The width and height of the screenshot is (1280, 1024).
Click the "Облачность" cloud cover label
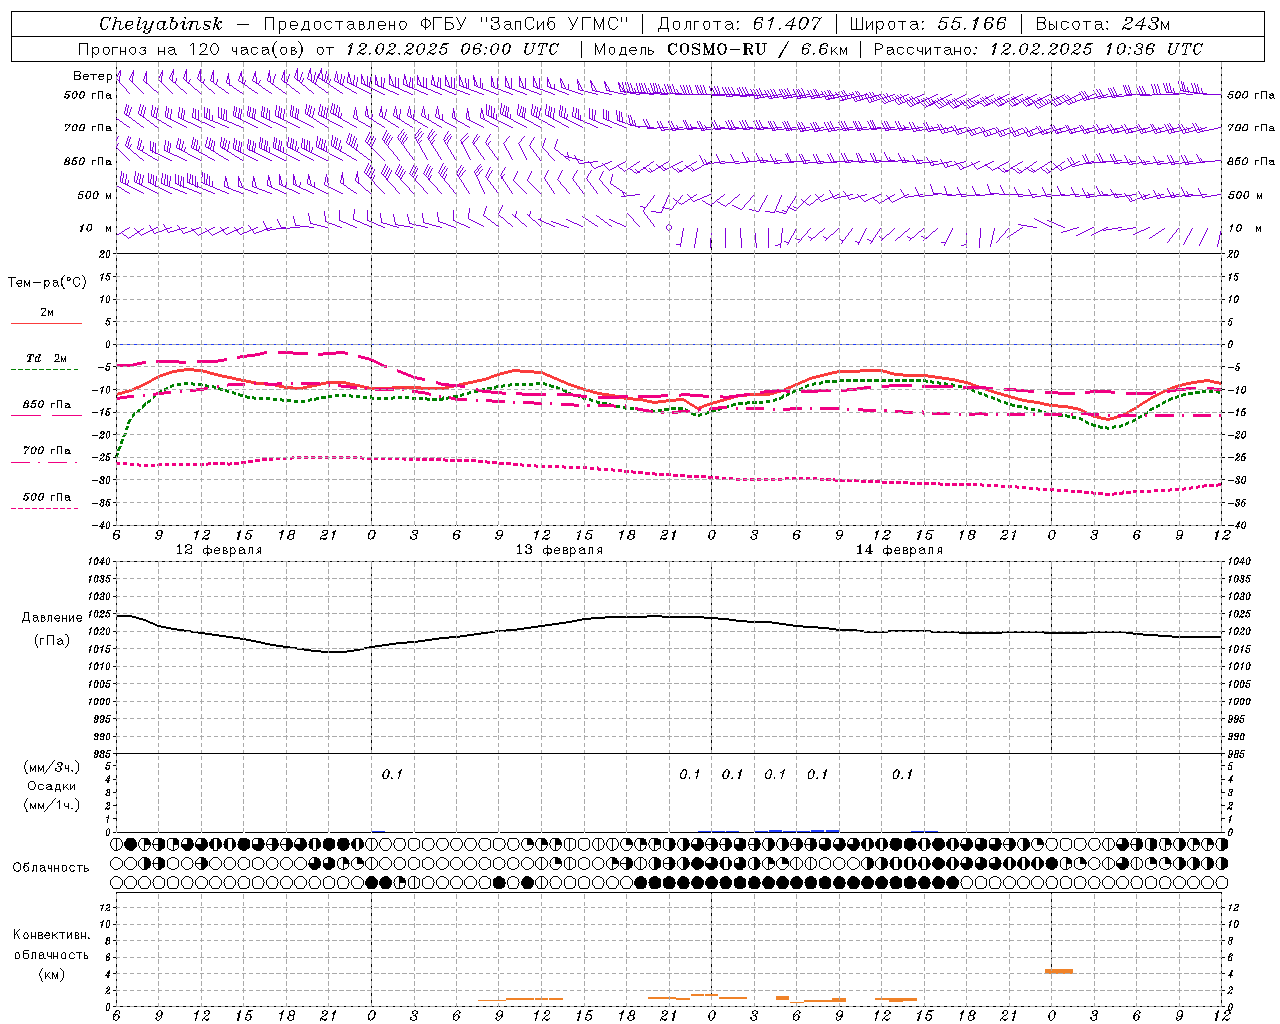click(51, 868)
